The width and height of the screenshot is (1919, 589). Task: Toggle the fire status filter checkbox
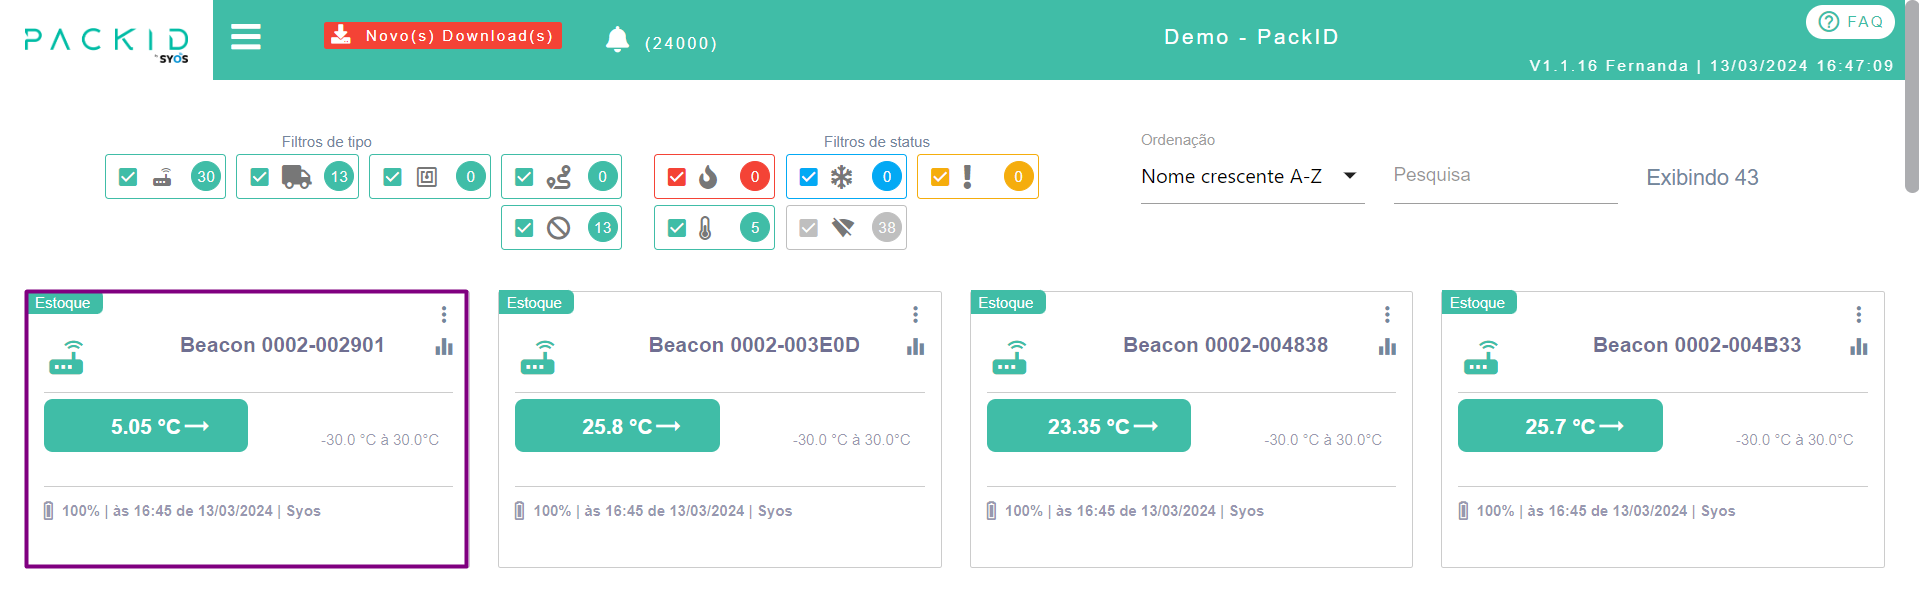[677, 177]
